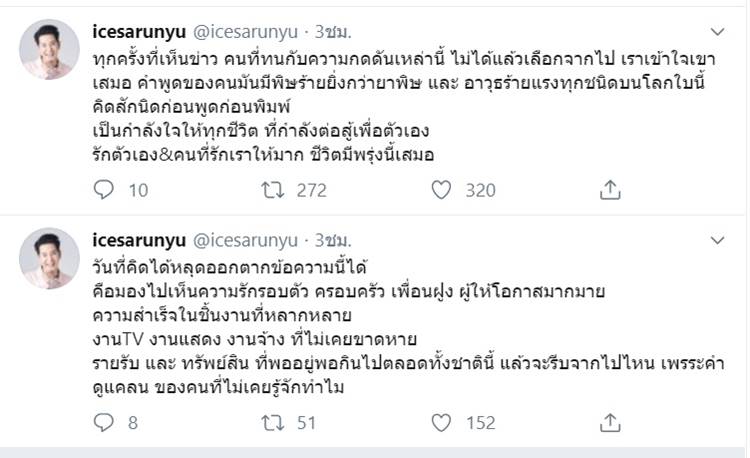Screen dimensions: 750x458
Task: Retweet the first tweet with 272 retweets
Action: [273, 189]
